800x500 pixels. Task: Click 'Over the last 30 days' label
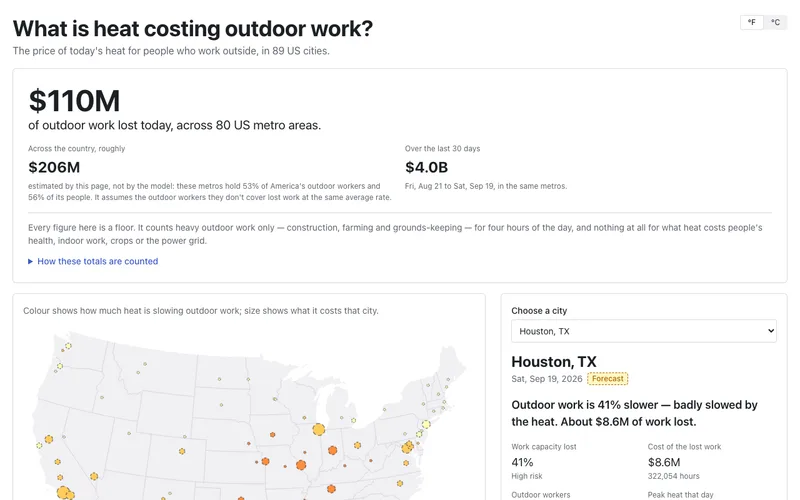(x=442, y=148)
